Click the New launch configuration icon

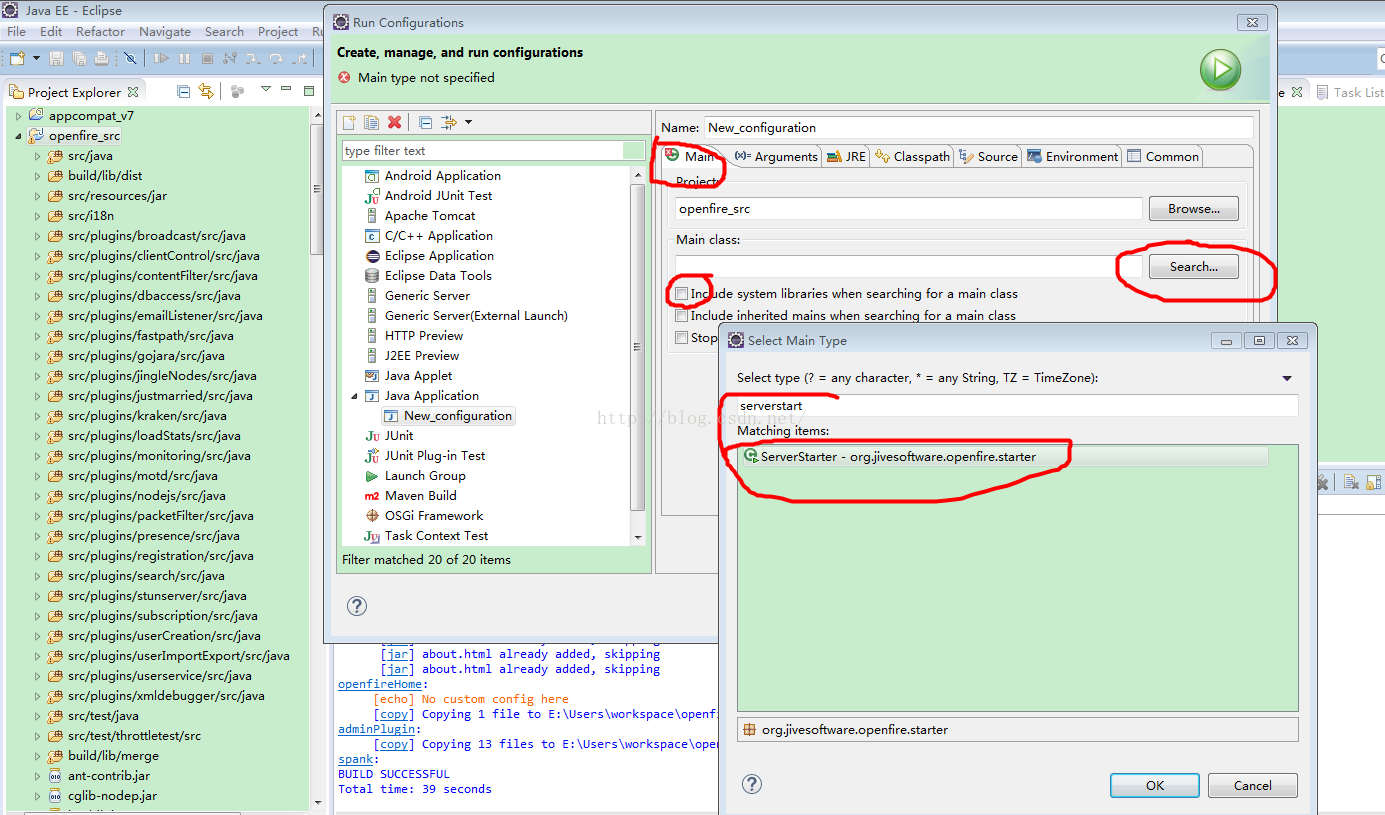click(349, 122)
